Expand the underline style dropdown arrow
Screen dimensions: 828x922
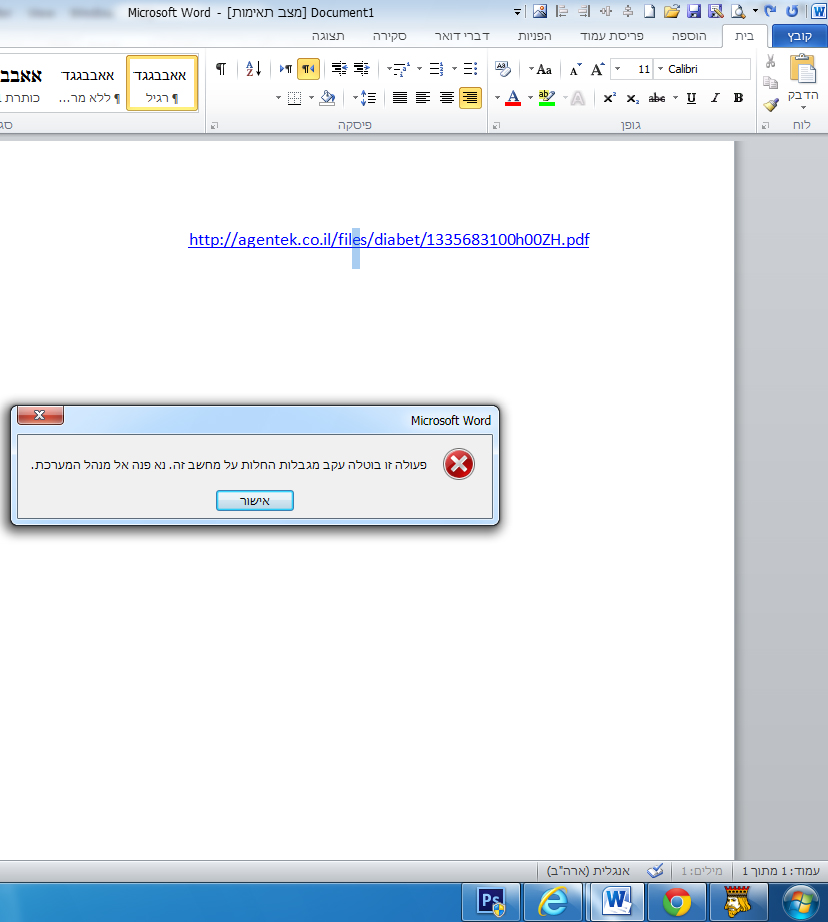point(675,98)
